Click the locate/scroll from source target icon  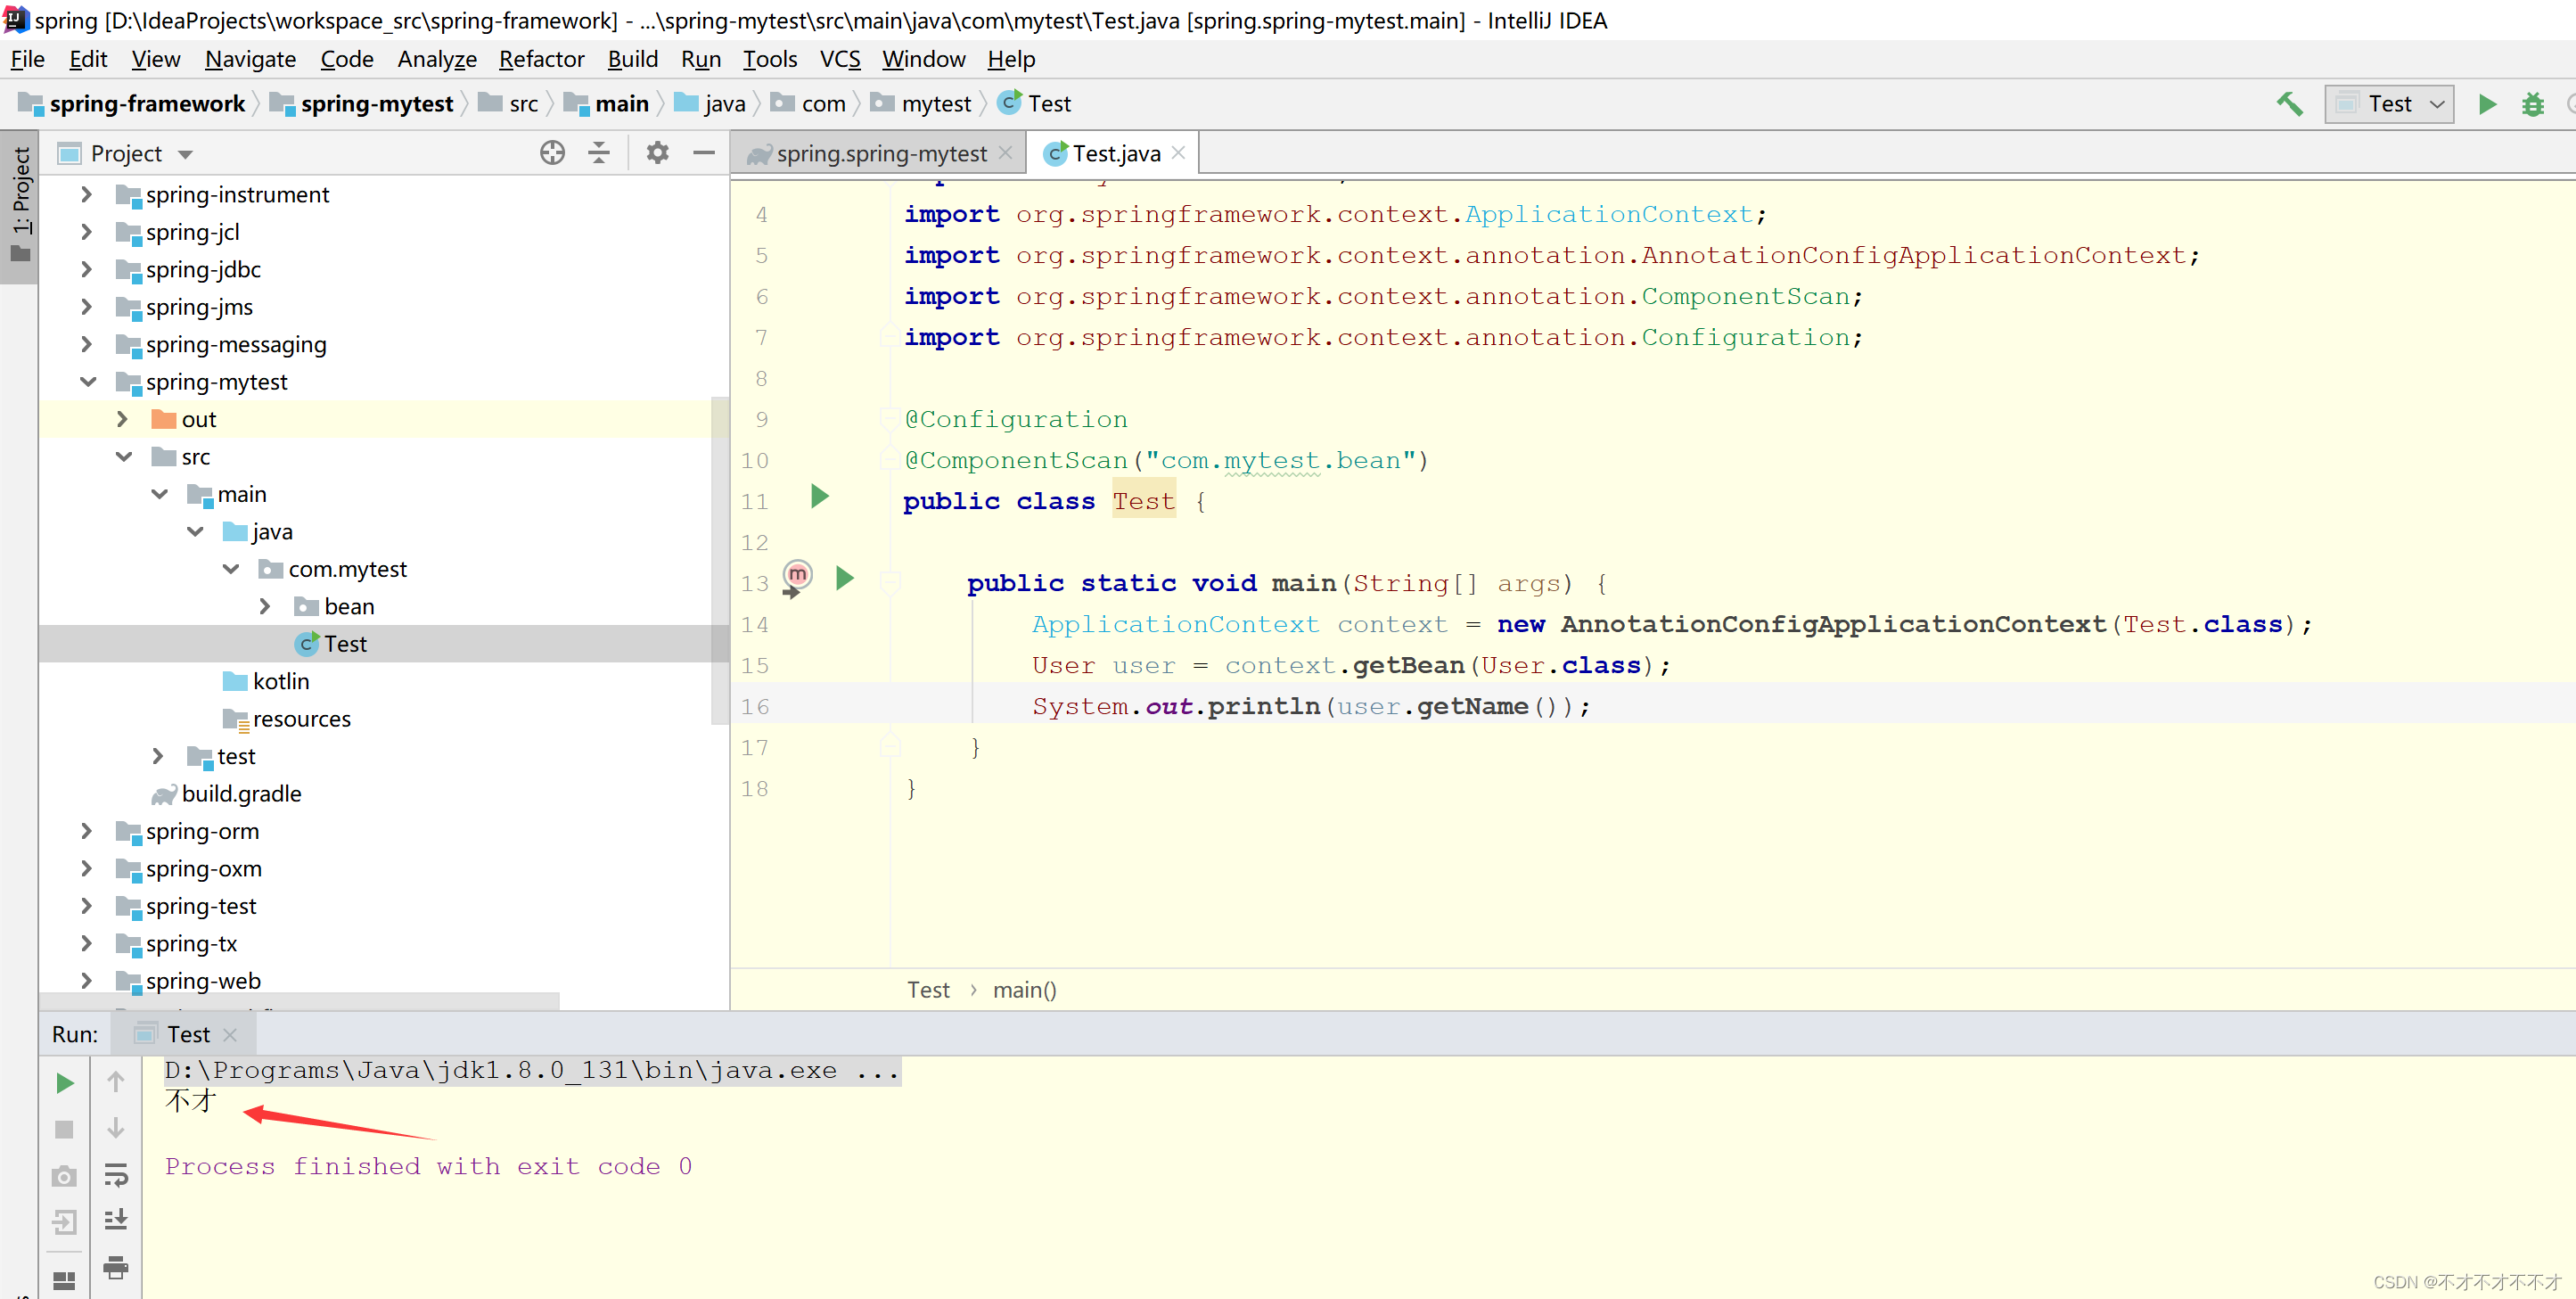click(x=552, y=152)
